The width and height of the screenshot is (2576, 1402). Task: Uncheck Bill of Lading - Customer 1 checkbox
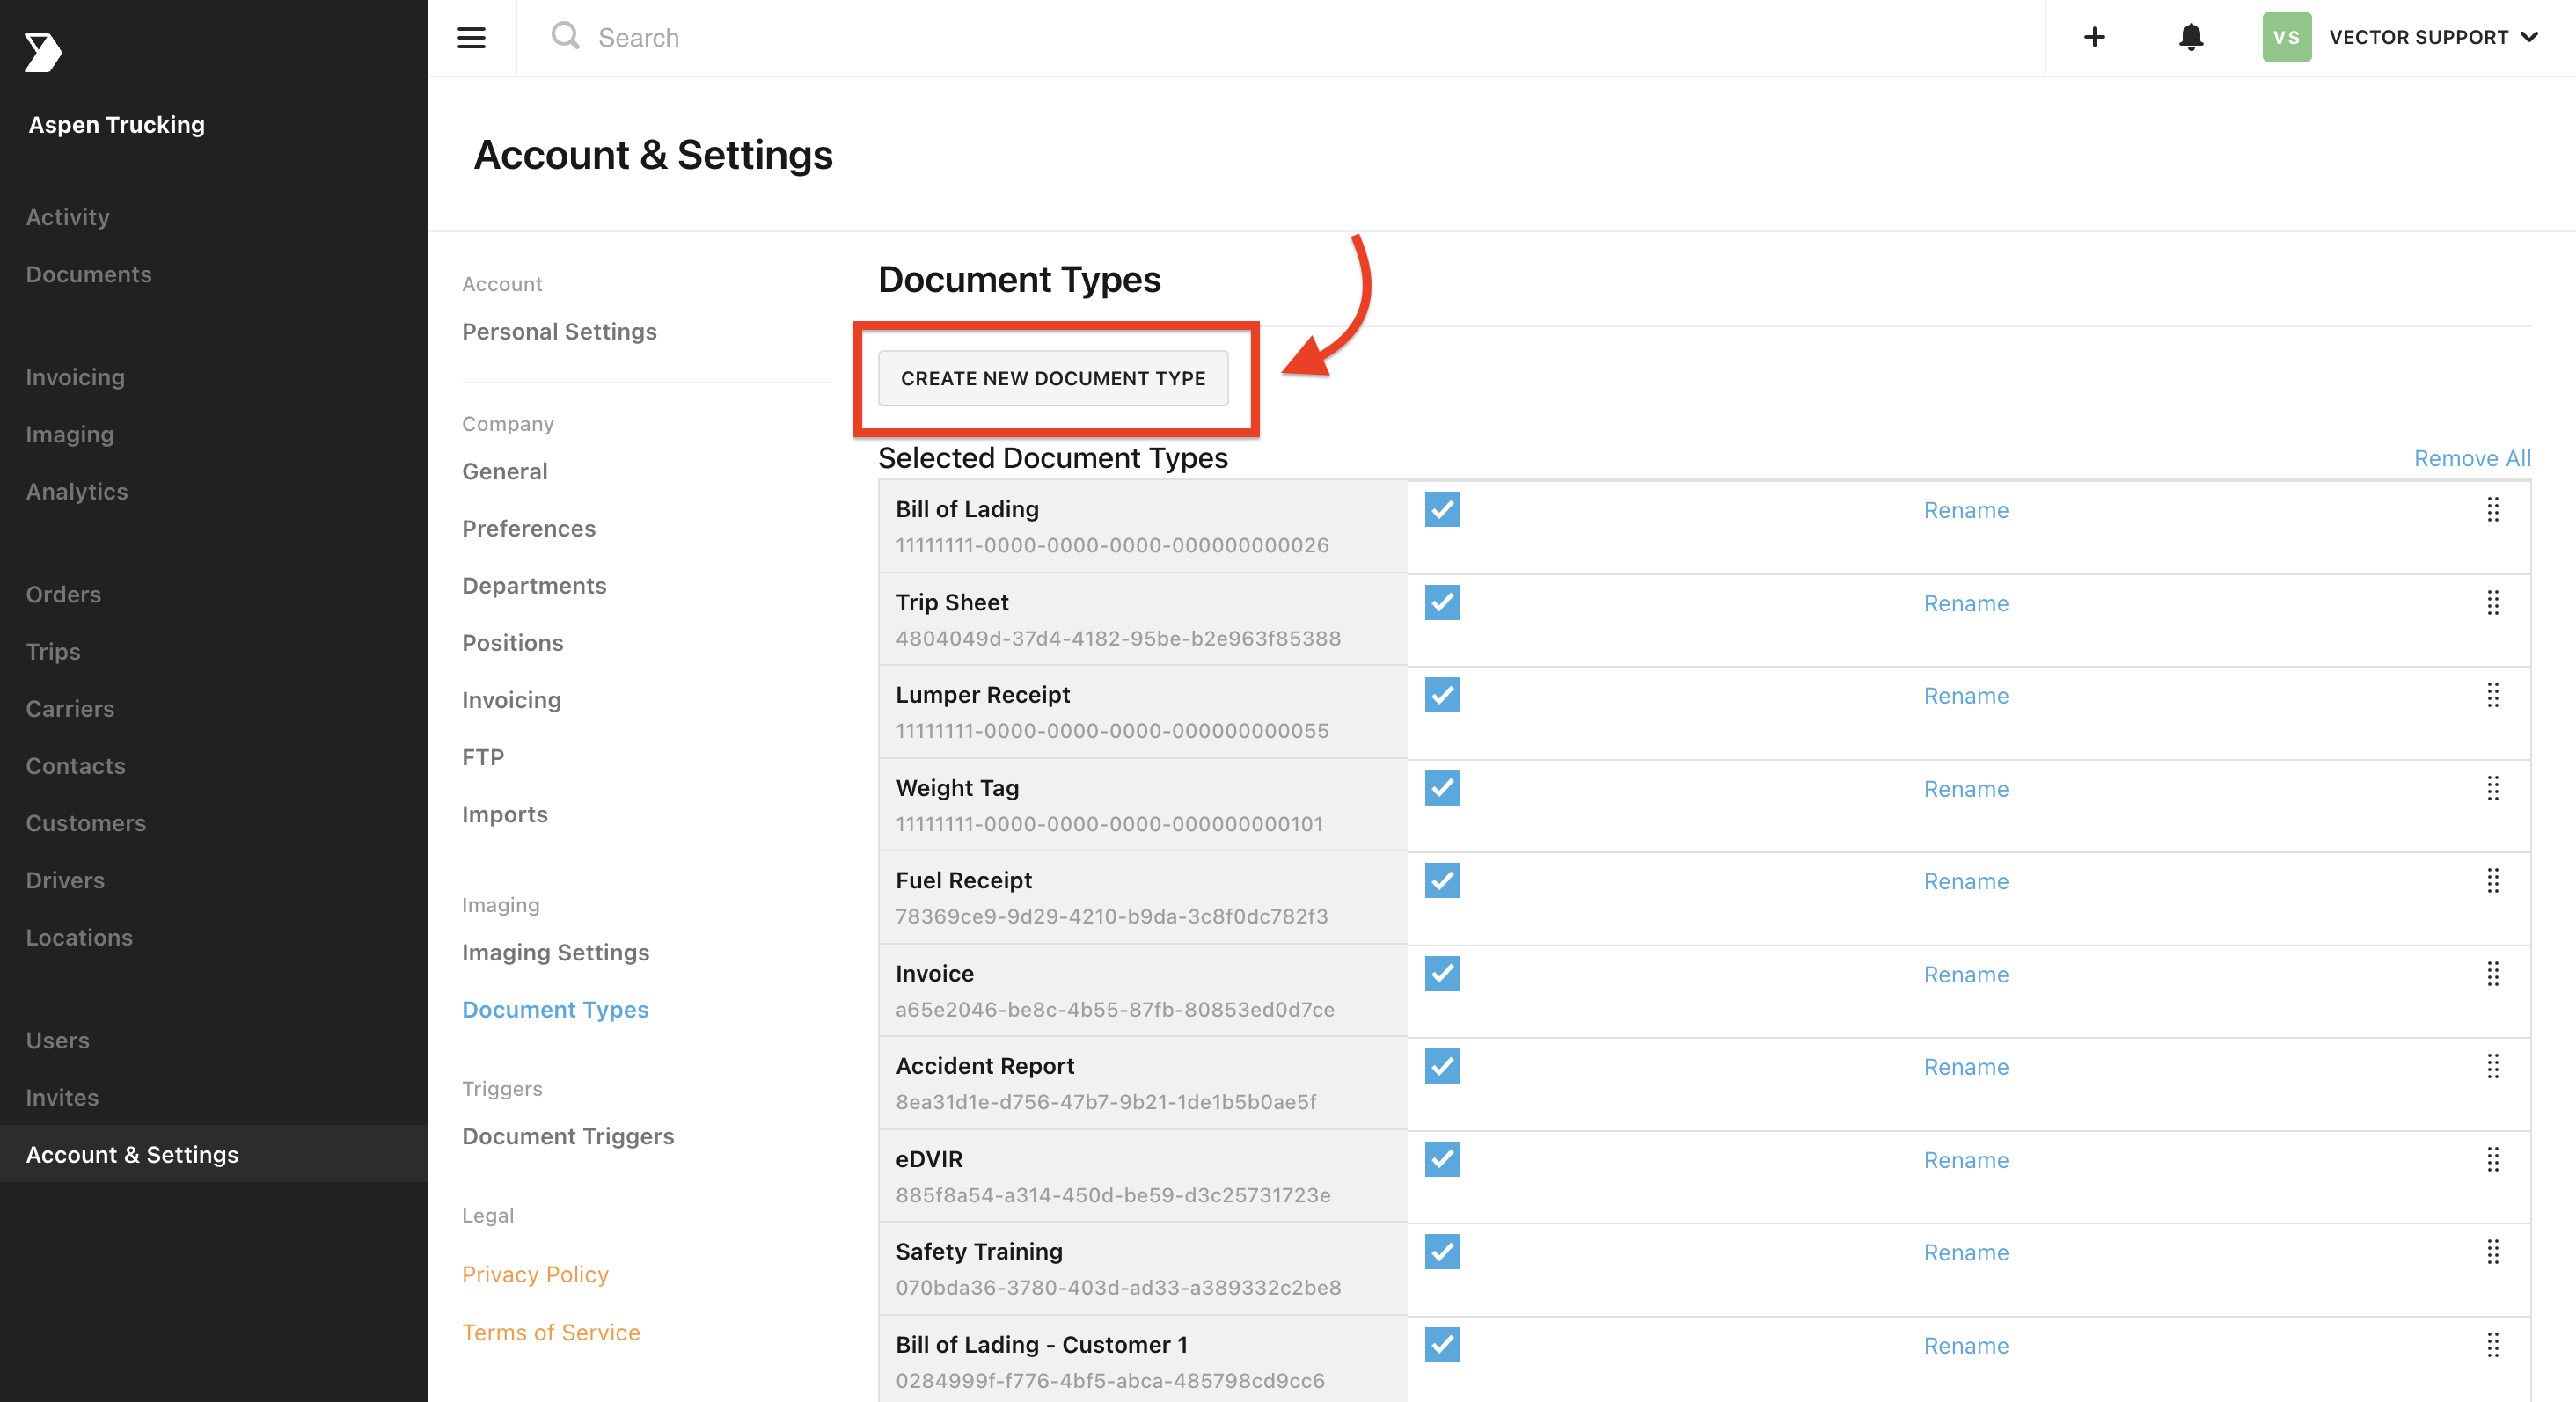coord(1442,1345)
